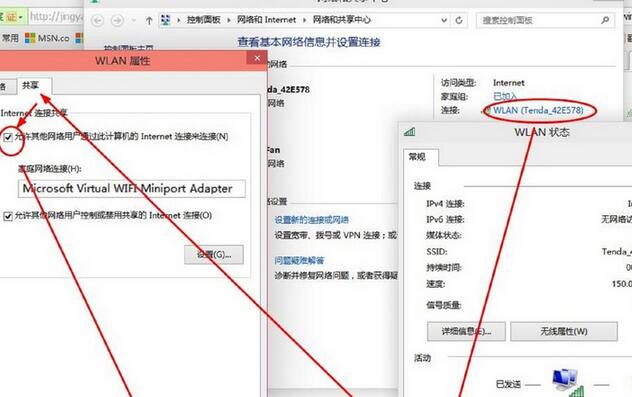The image size is (632, 397).
Task: Toggle allow users to control shared connection
Action: pos(8,216)
